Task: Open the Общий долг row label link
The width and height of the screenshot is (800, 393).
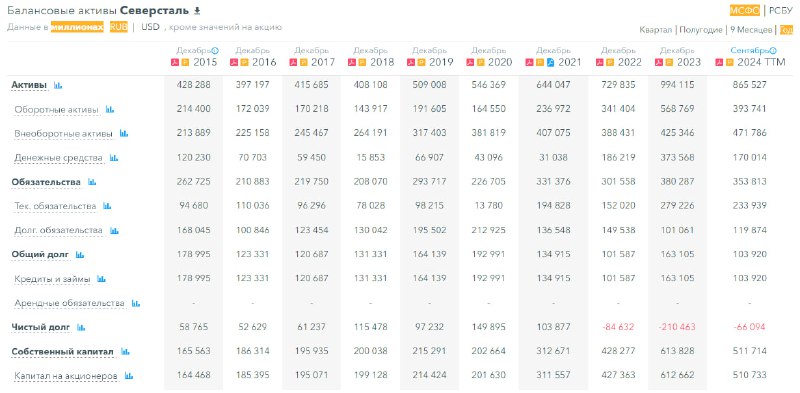Action: coord(40,255)
